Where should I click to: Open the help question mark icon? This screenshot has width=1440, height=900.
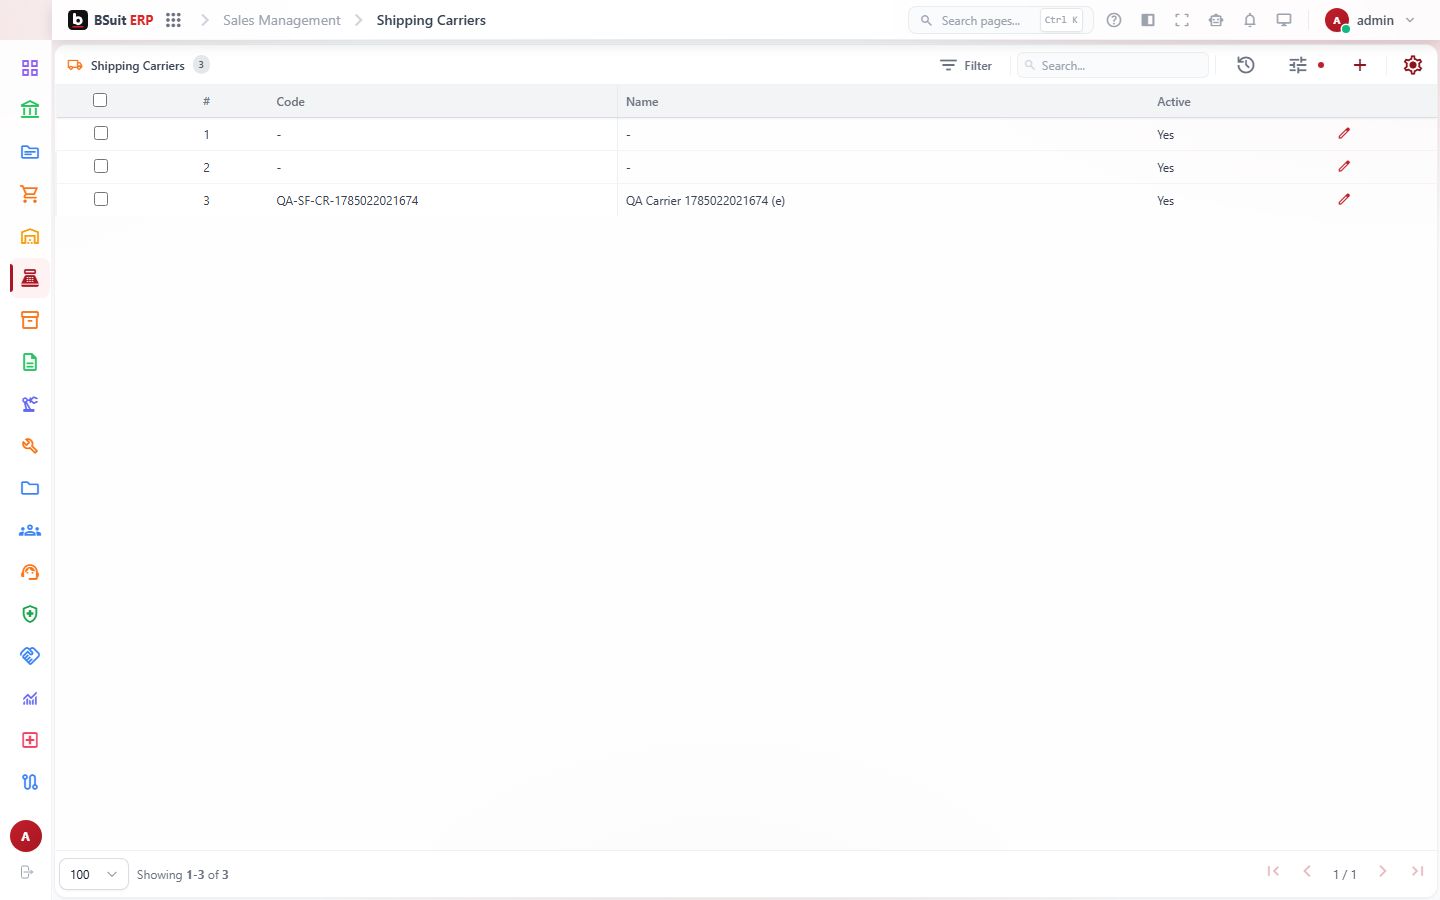click(1114, 20)
